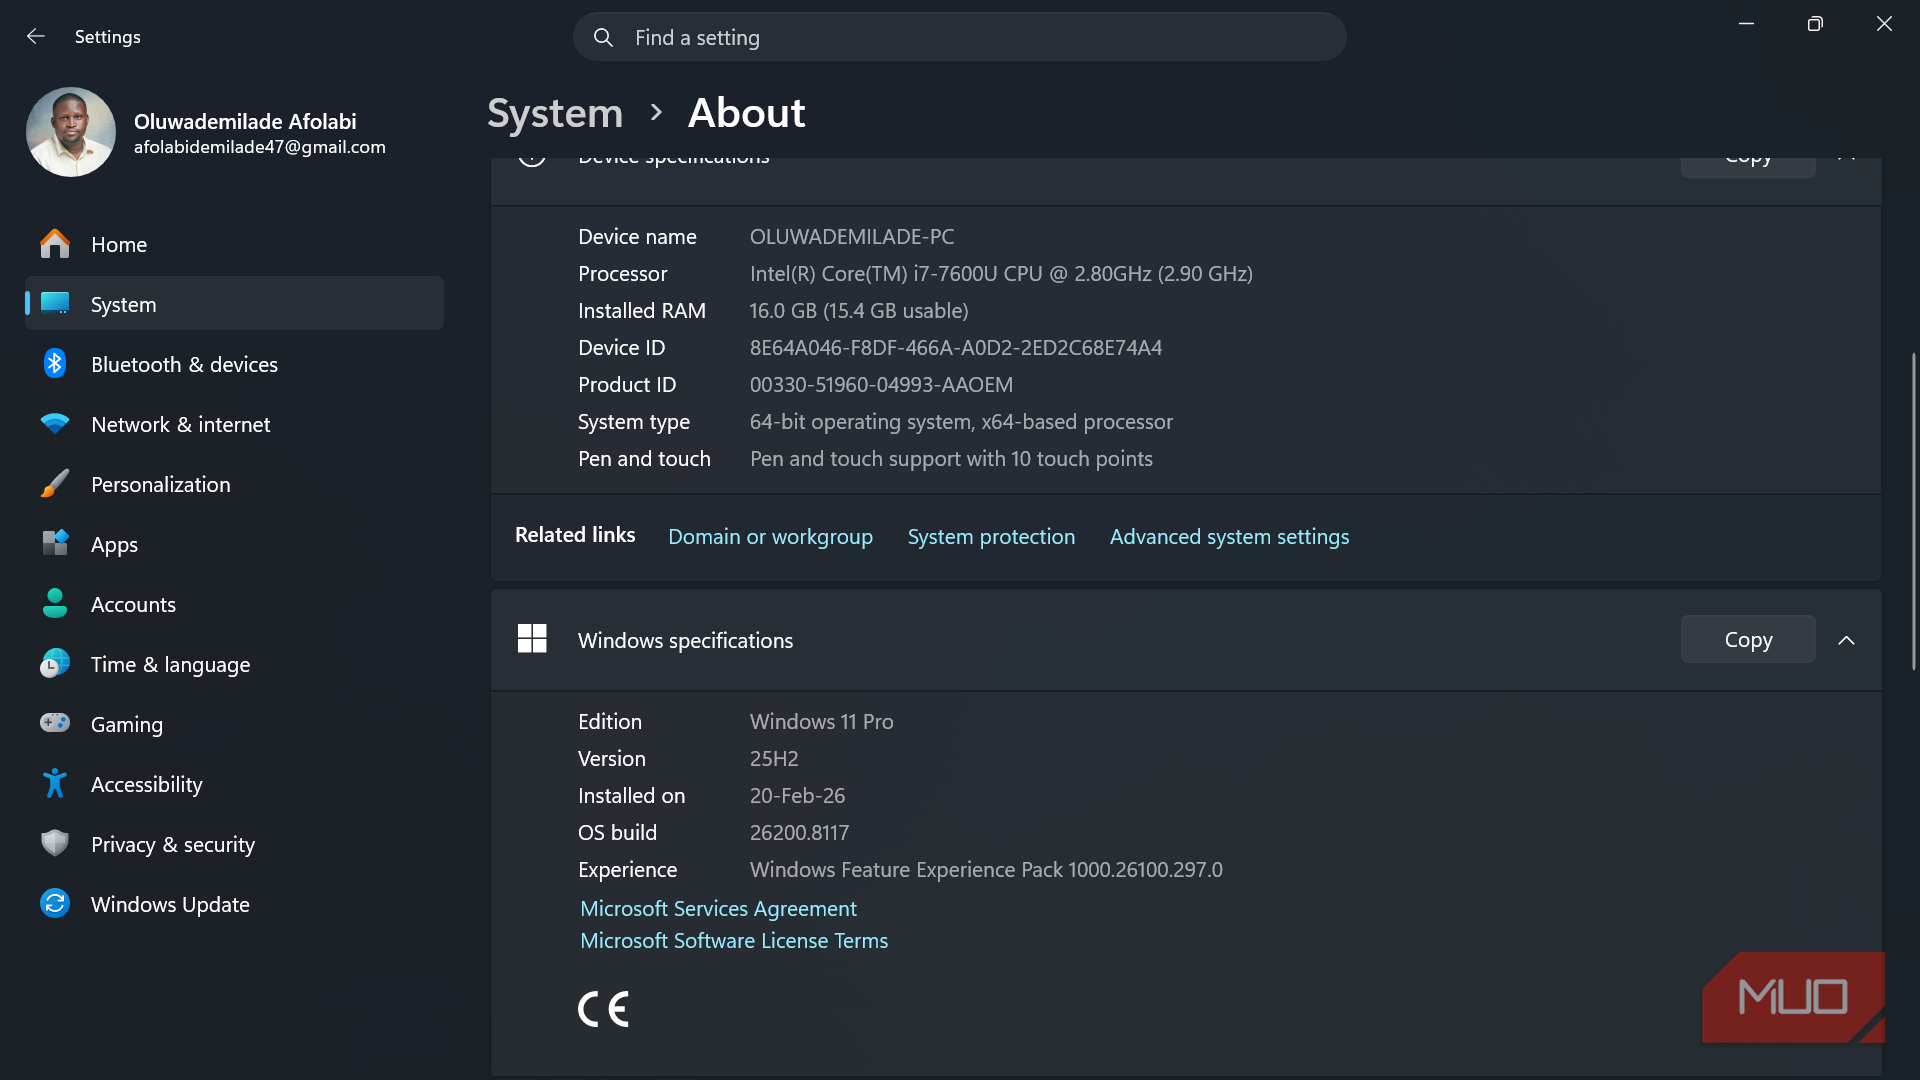The image size is (1920, 1080).
Task: Click the Time & language clock icon
Action: tap(55, 663)
